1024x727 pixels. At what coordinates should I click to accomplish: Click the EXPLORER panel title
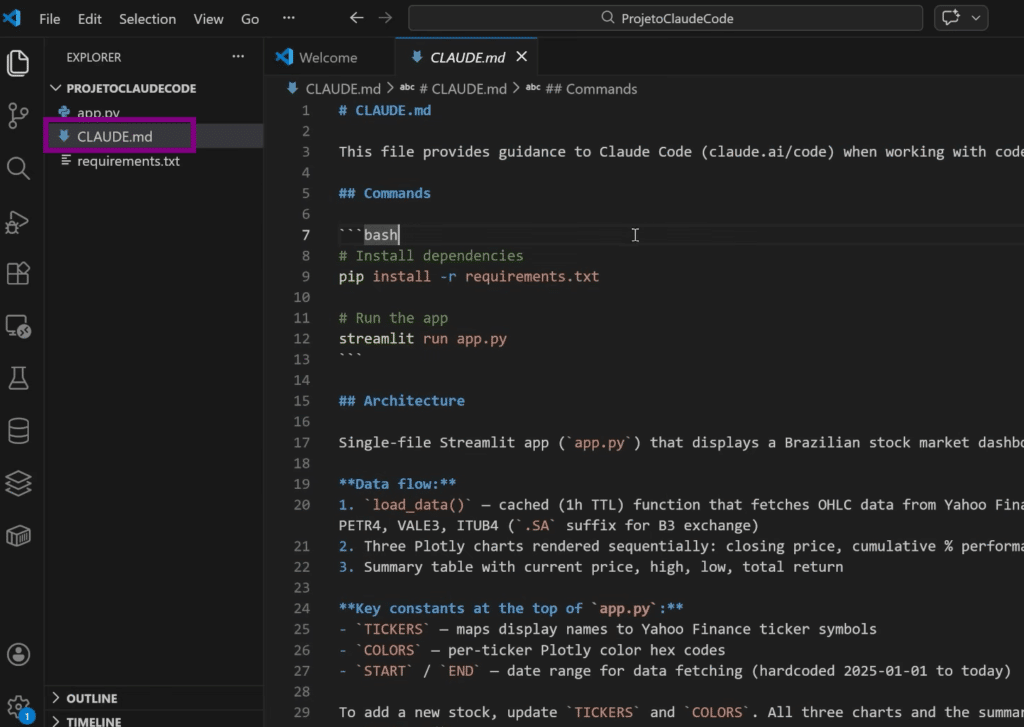click(x=93, y=57)
